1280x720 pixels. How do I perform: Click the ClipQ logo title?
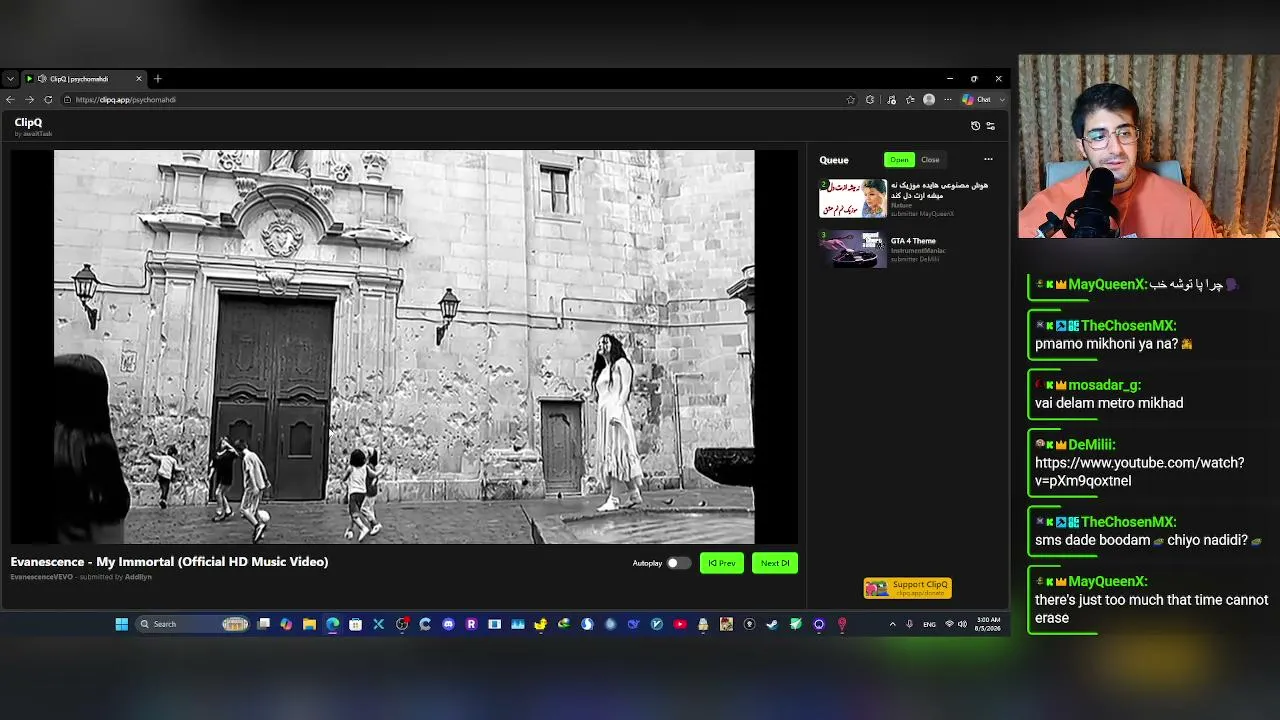[28, 123]
